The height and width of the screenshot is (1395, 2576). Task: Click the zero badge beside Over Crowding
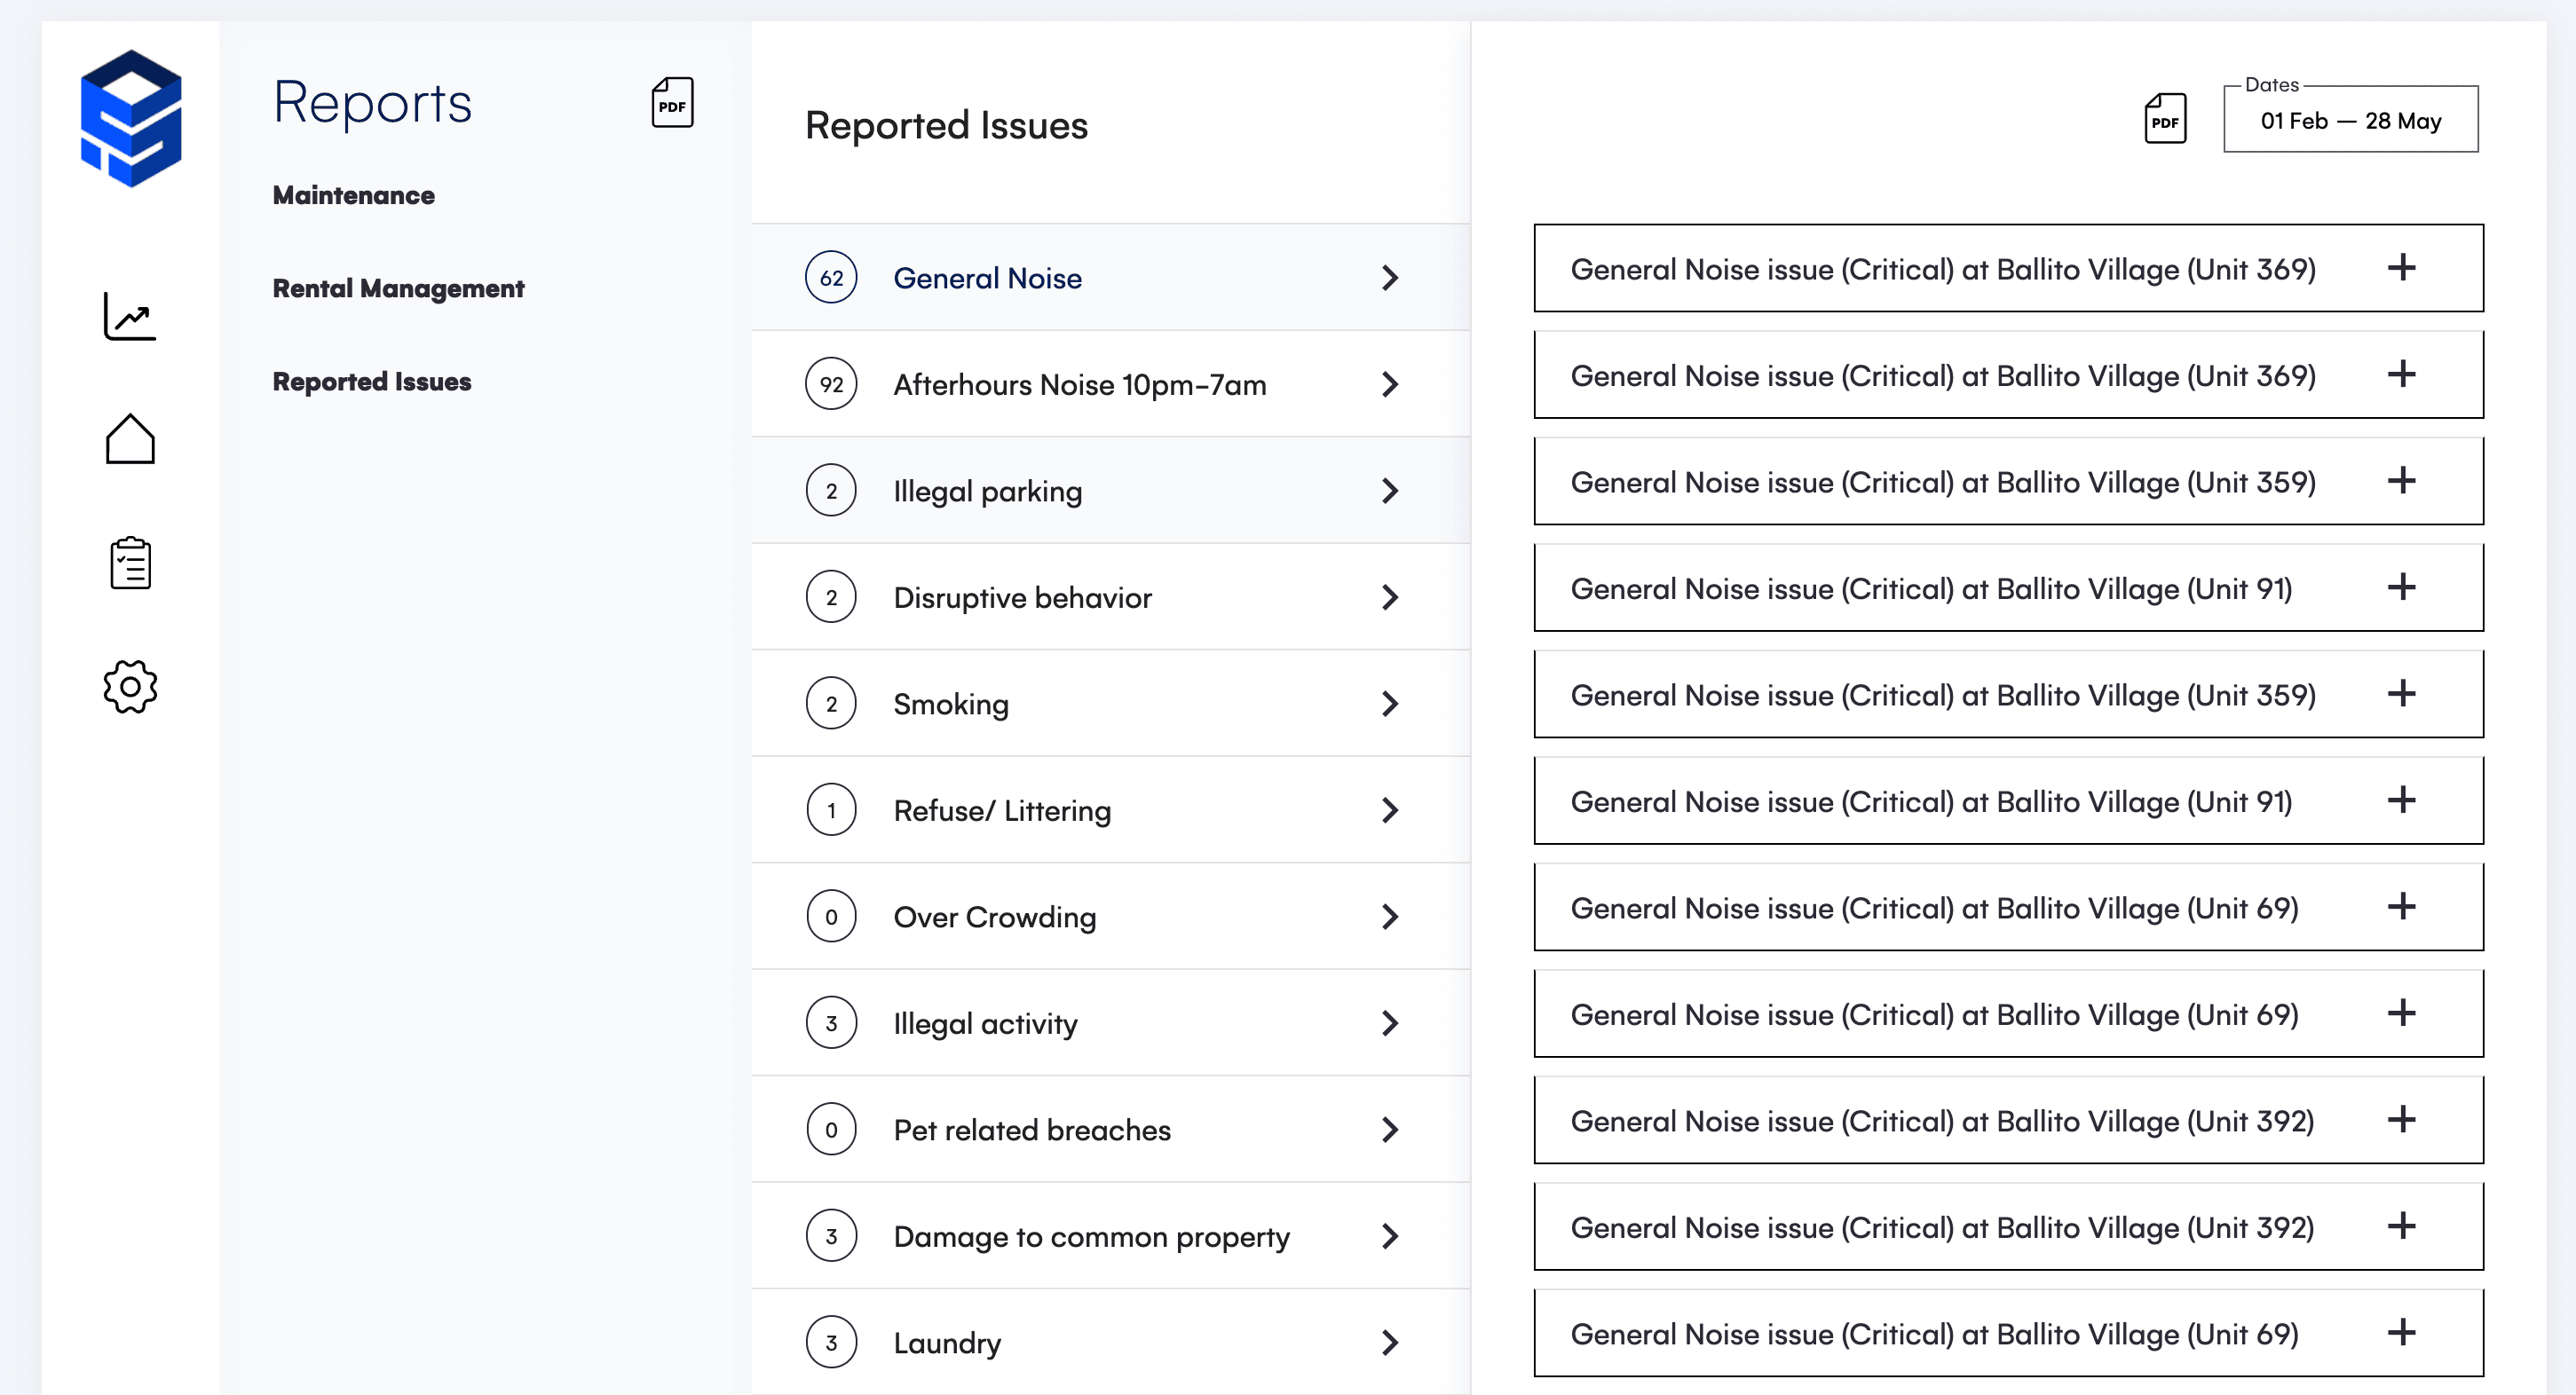pyautogui.click(x=831, y=916)
